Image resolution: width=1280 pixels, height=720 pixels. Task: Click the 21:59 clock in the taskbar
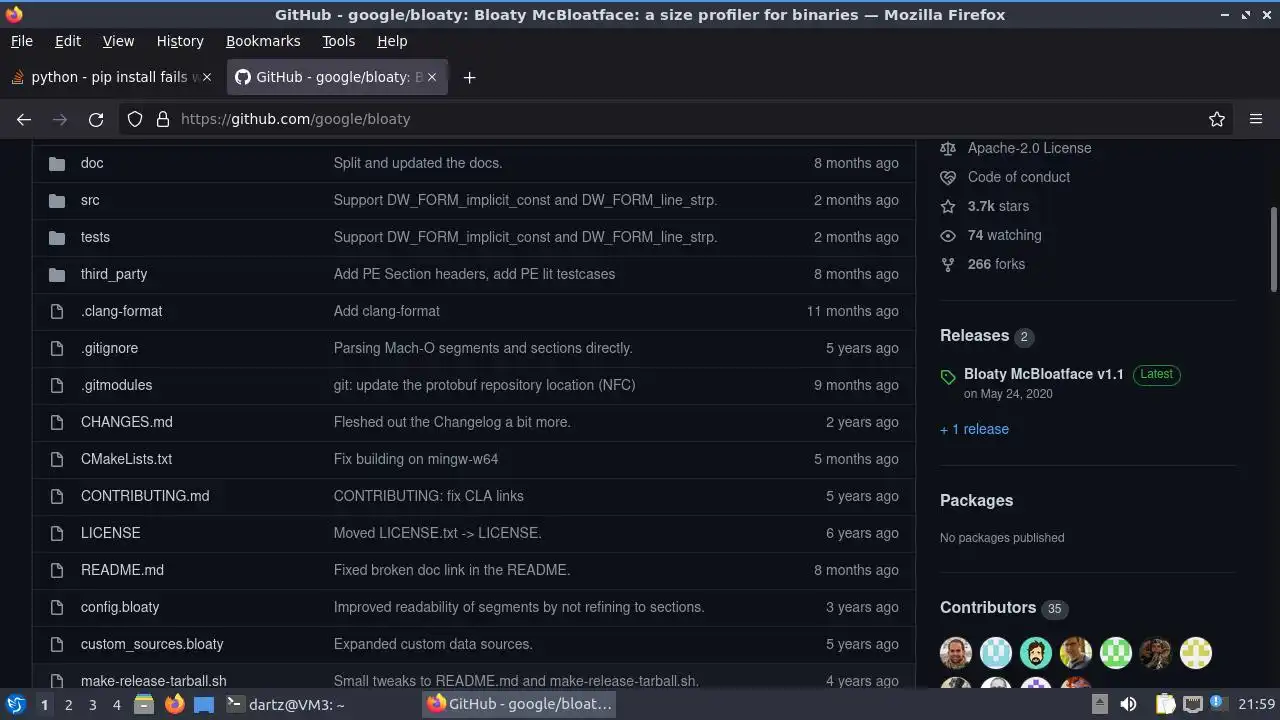[x=1256, y=704]
